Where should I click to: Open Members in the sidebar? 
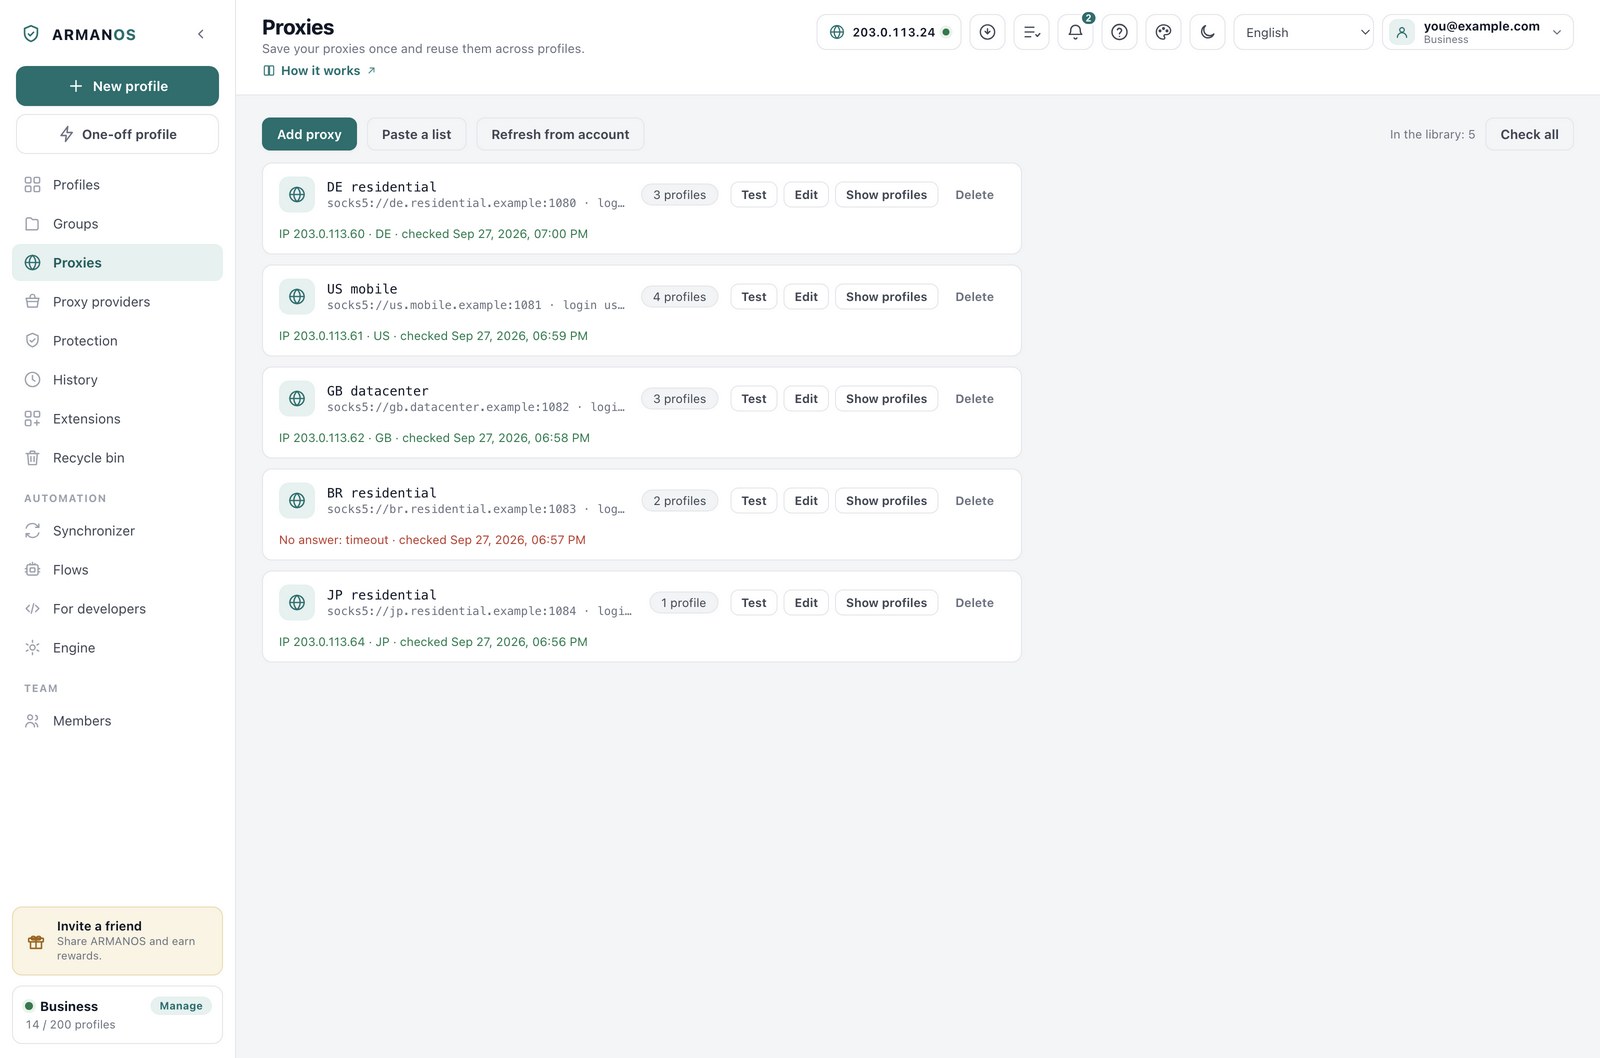pos(117,721)
